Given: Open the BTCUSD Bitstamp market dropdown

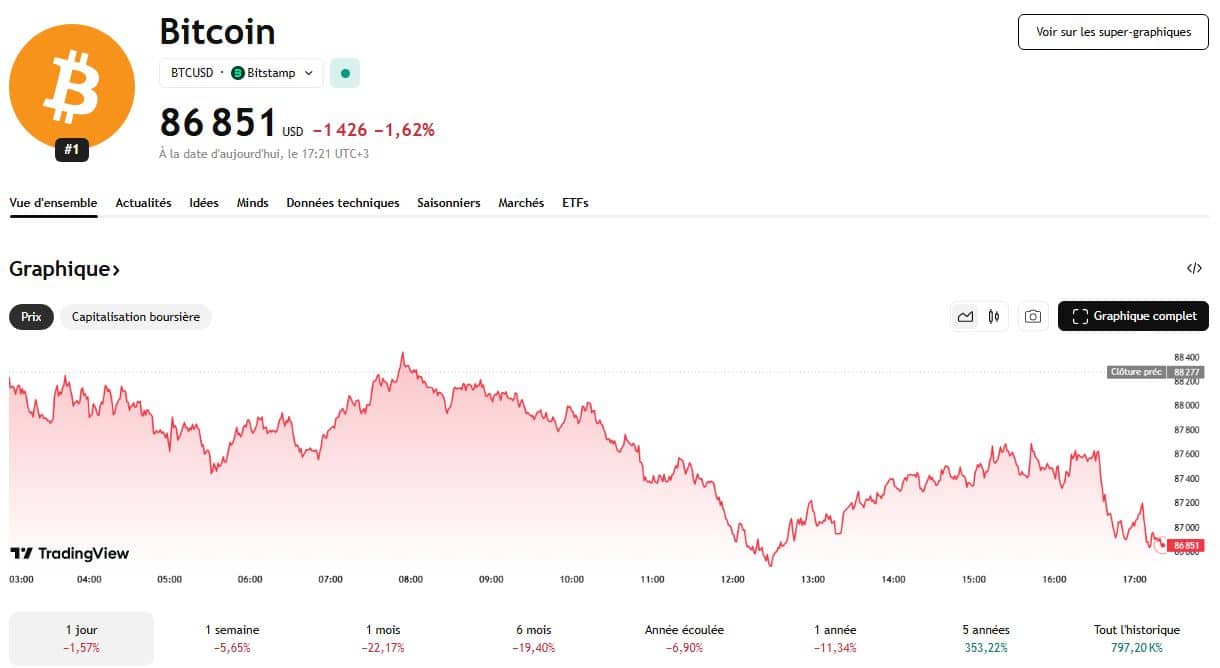Looking at the screenshot, I should click(240, 72).
